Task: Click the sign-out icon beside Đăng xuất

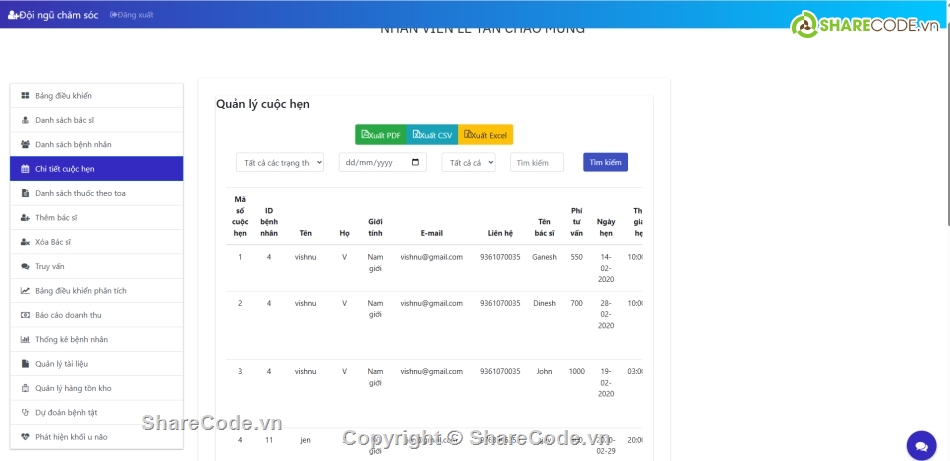Action: click(x=113, y=15)
